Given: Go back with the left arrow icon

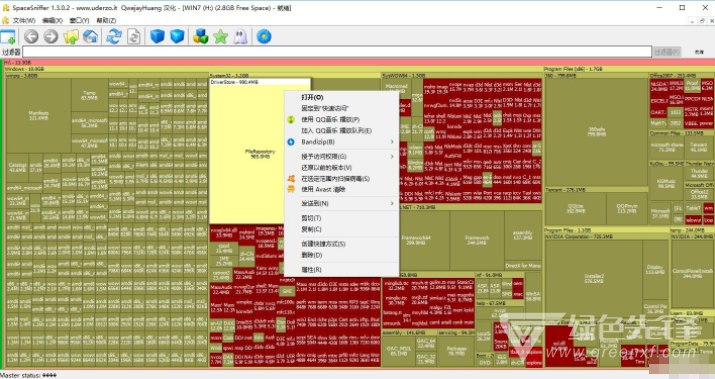Looking at the screenshot, I should 31,36.
